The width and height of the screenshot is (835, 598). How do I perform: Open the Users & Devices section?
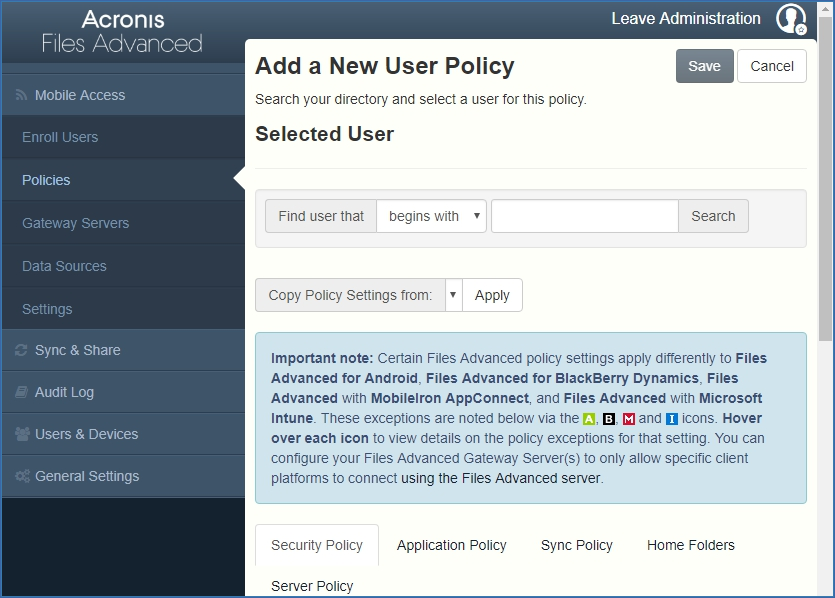[124, 434]
